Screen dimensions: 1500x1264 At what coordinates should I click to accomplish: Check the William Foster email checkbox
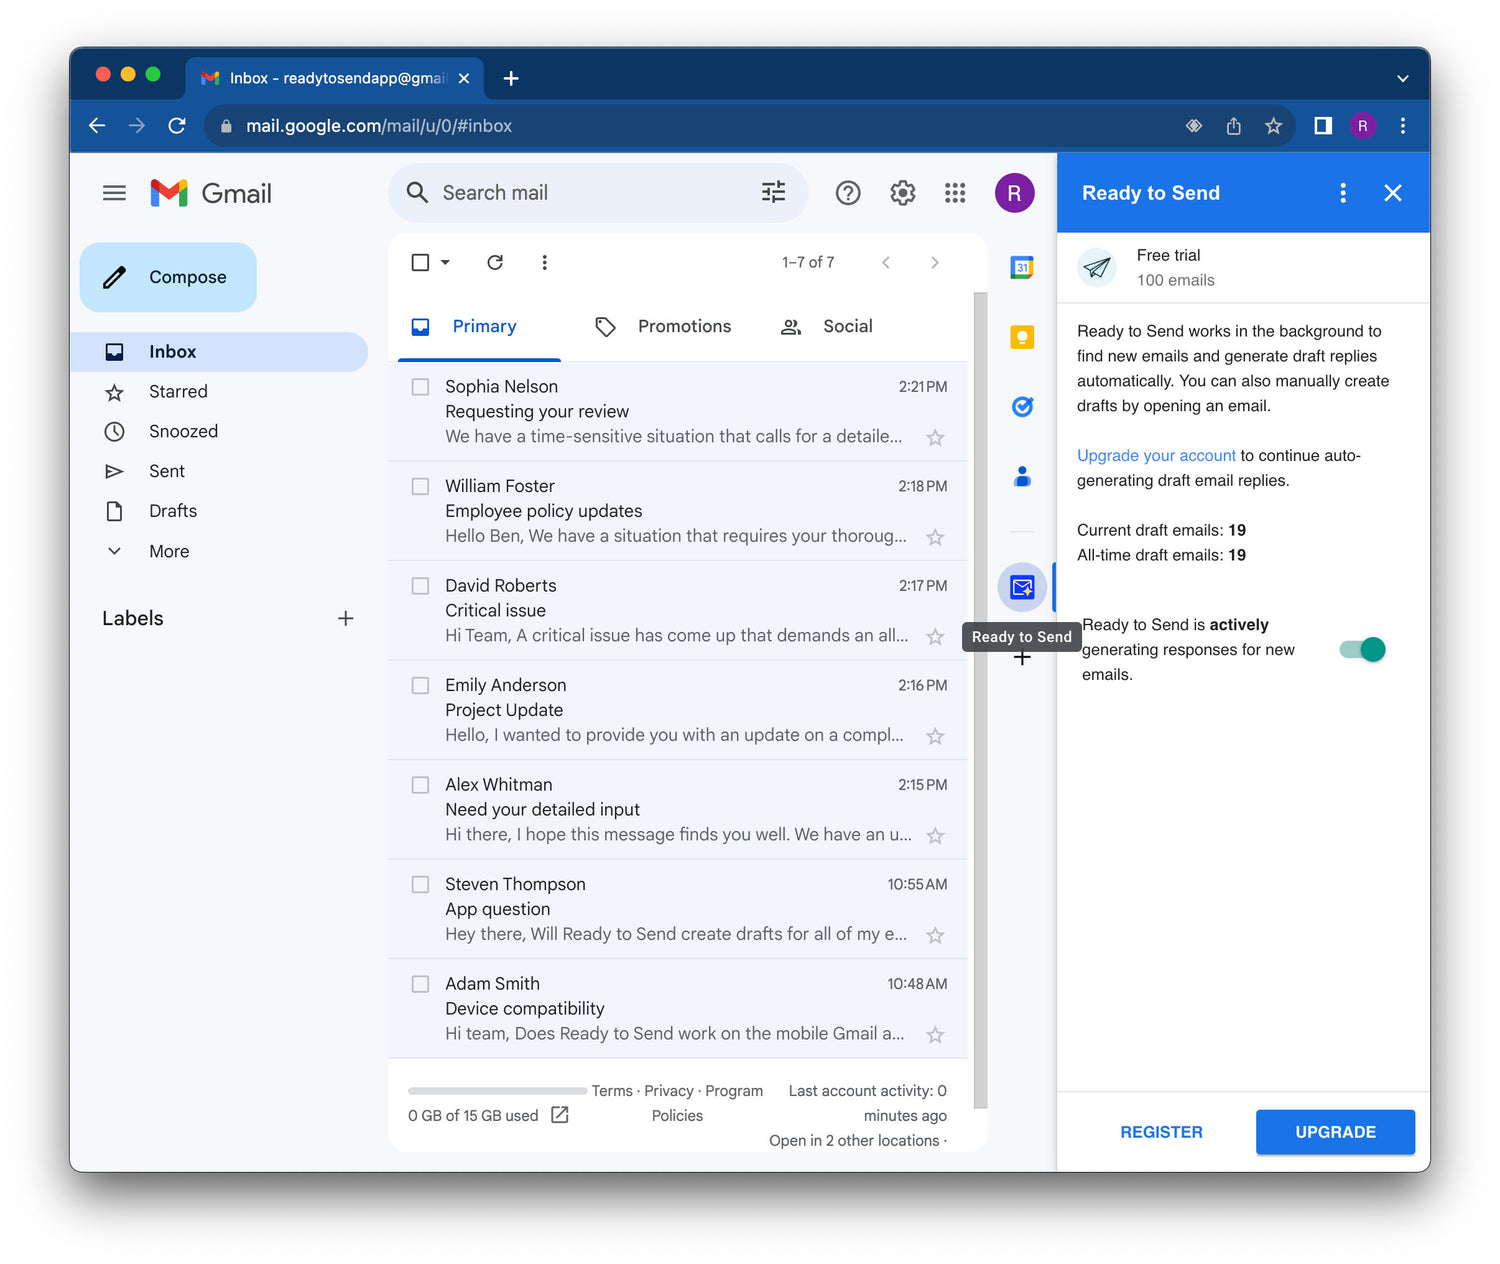coord(421,487)
